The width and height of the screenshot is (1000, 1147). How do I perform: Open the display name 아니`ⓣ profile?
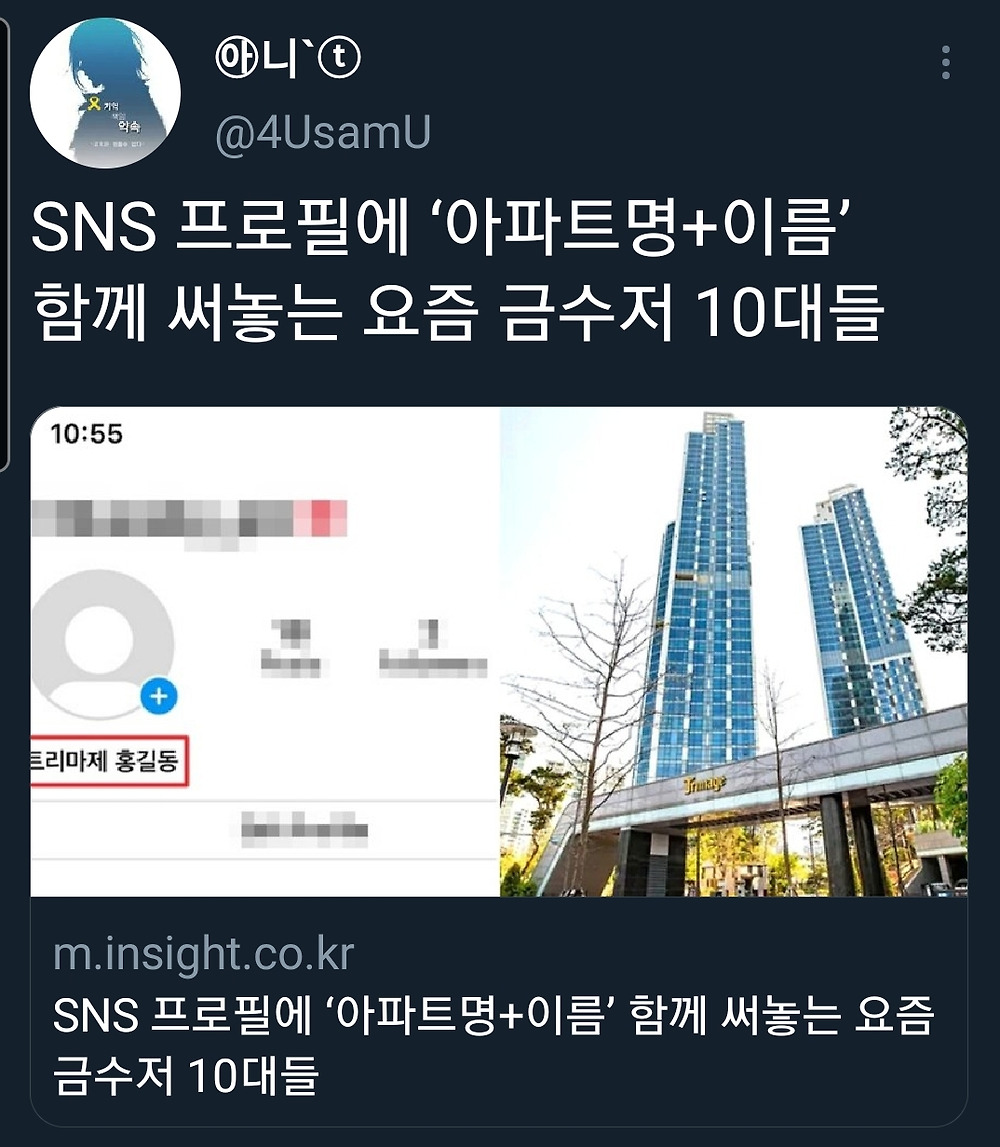click(x=287, y=58)
